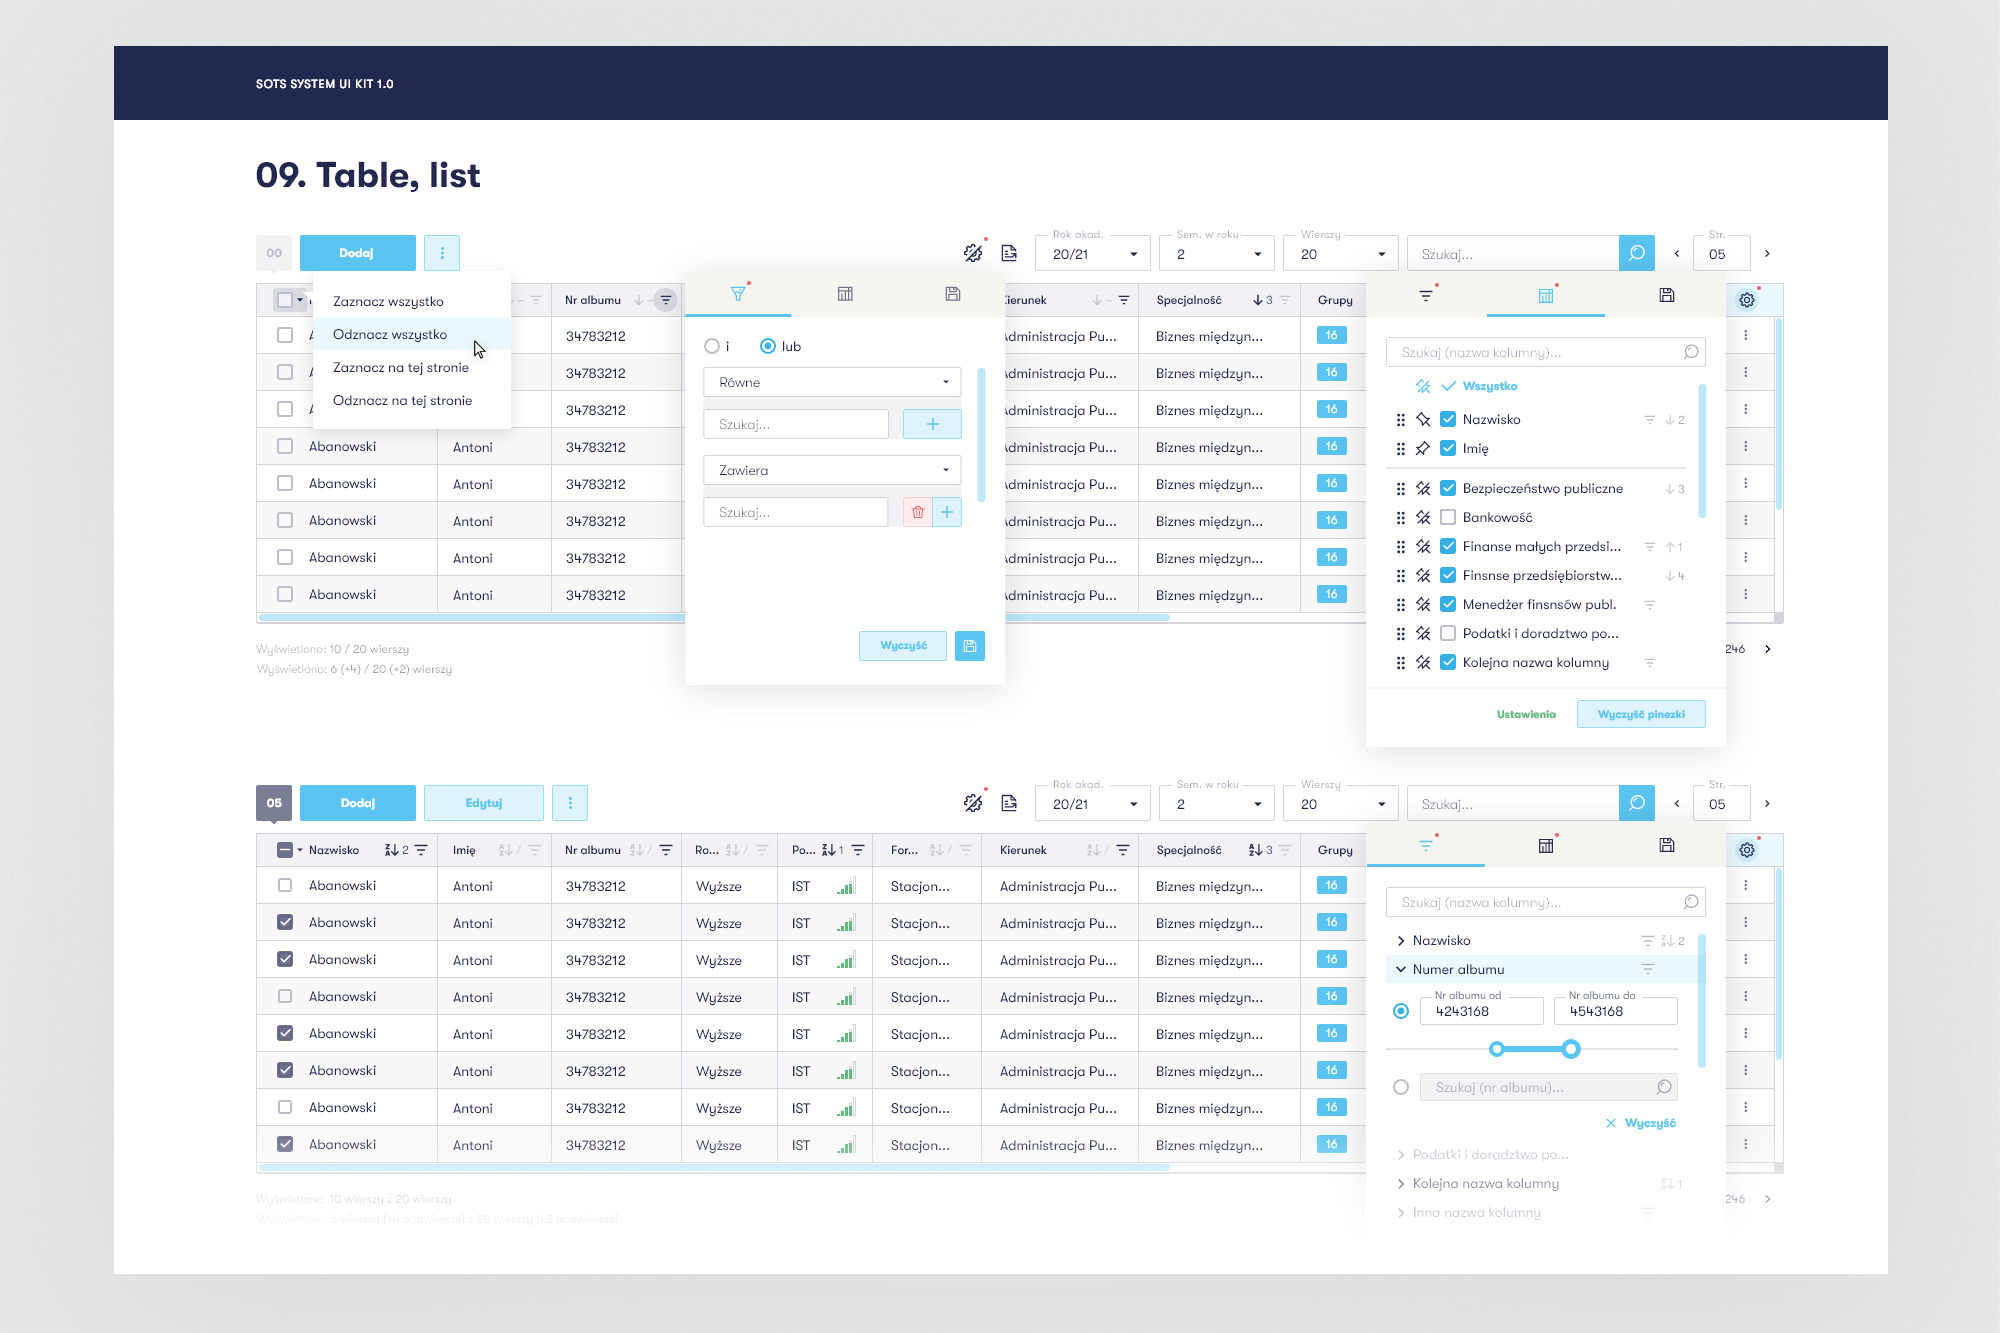This screenshot has height=1333, width=2000.
Task: Open the Równe condition dropdown
Action: tap(832, 382)
